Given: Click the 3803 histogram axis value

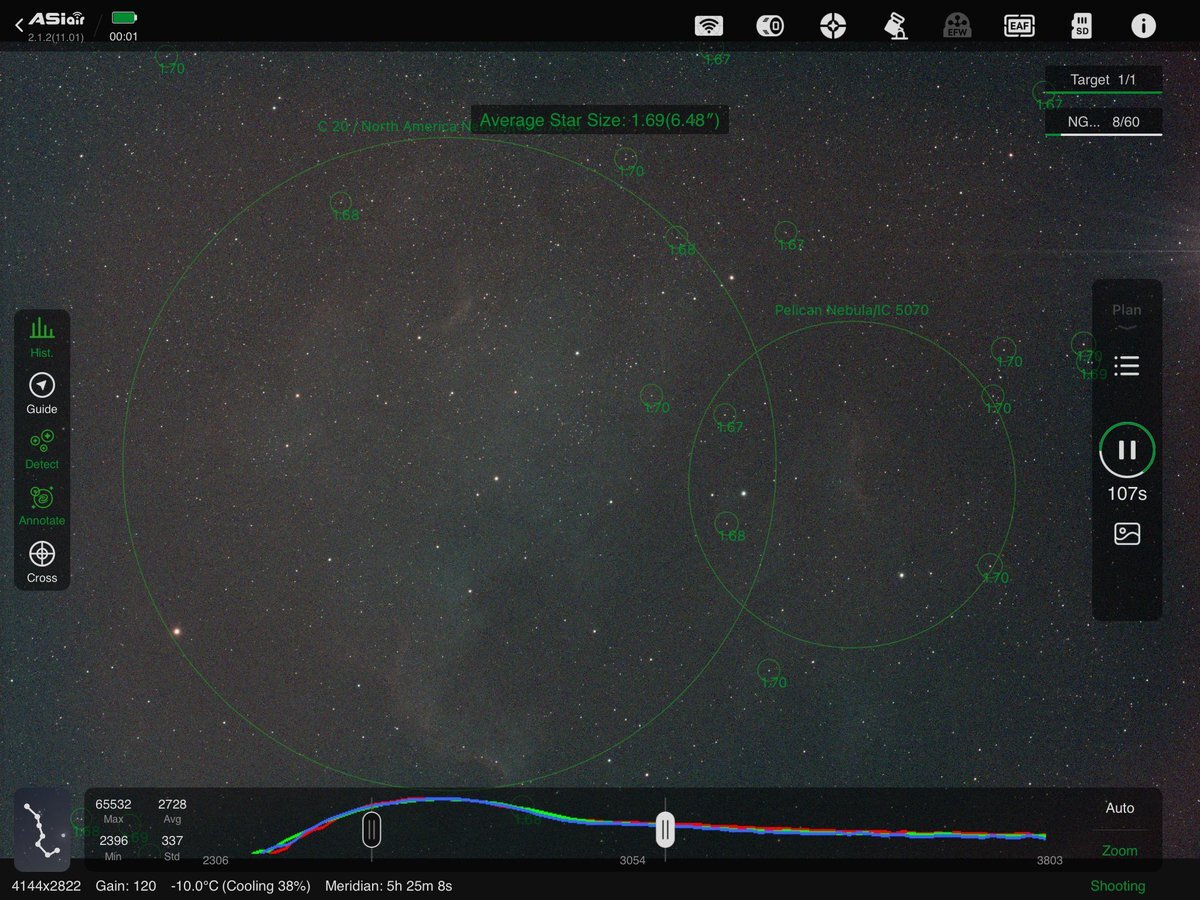Looking at the screenshot, I should point(1048,861).
